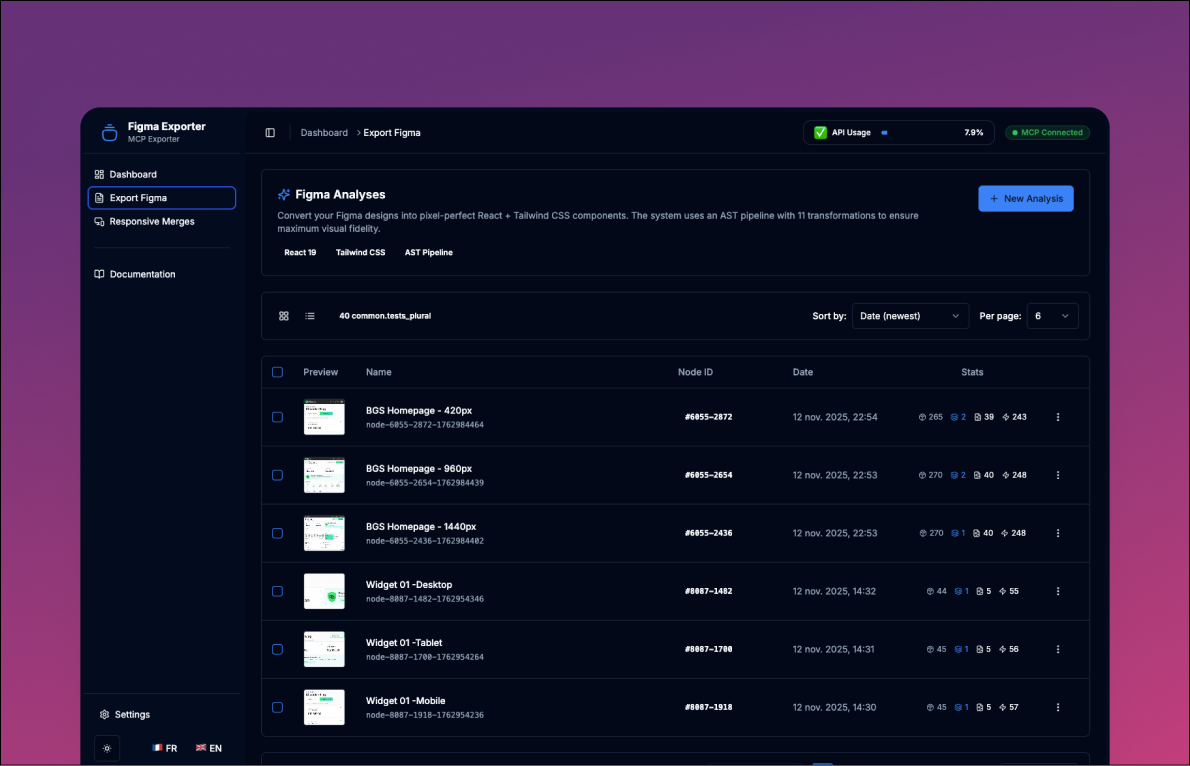Viewport: 1190px width, 766px height.
Task: Click the Tailwind CSS tag
Action: click(360, 253)
